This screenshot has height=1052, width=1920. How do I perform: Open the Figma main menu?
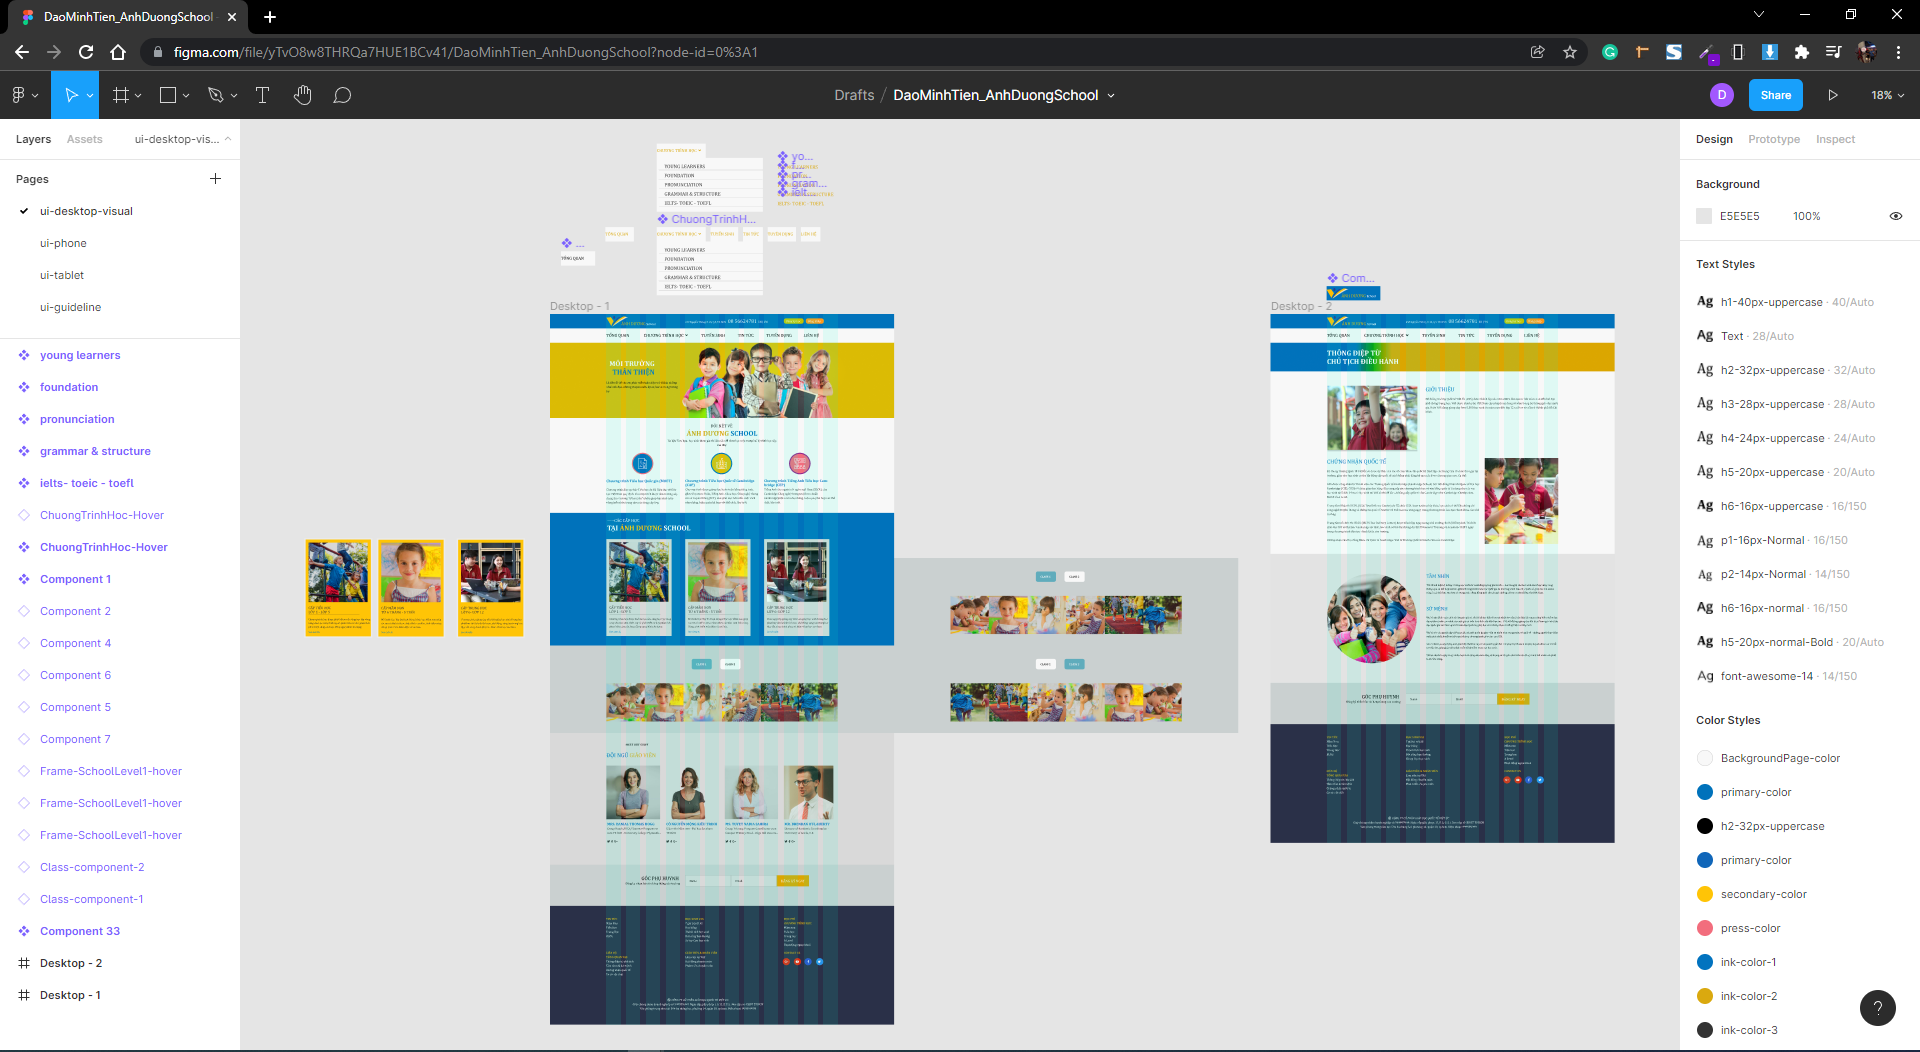click(x=20, y=95)
